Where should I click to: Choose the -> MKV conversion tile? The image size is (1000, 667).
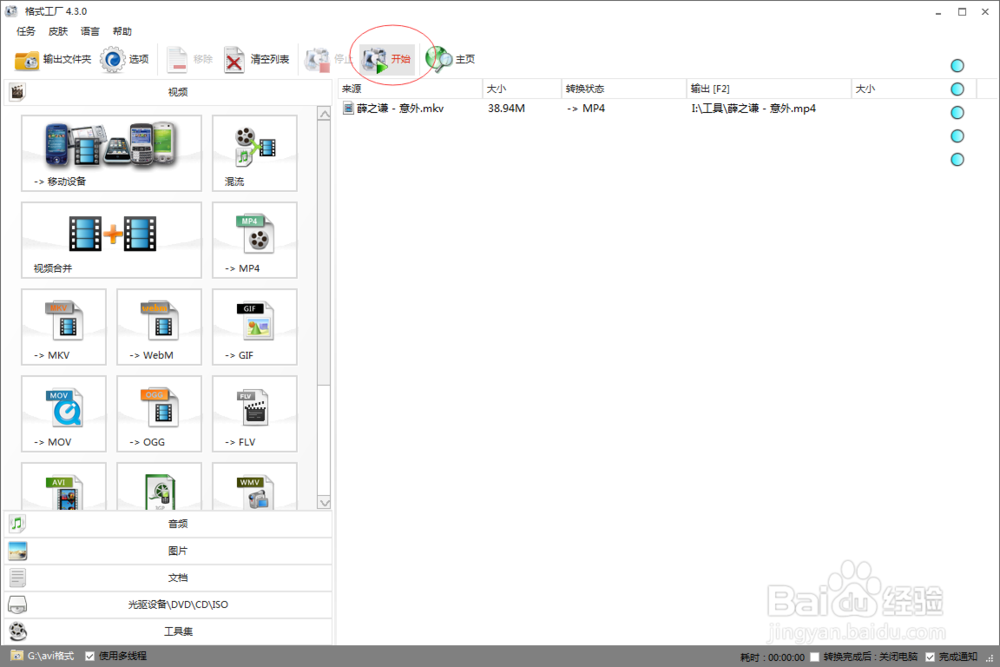[64, 326]
